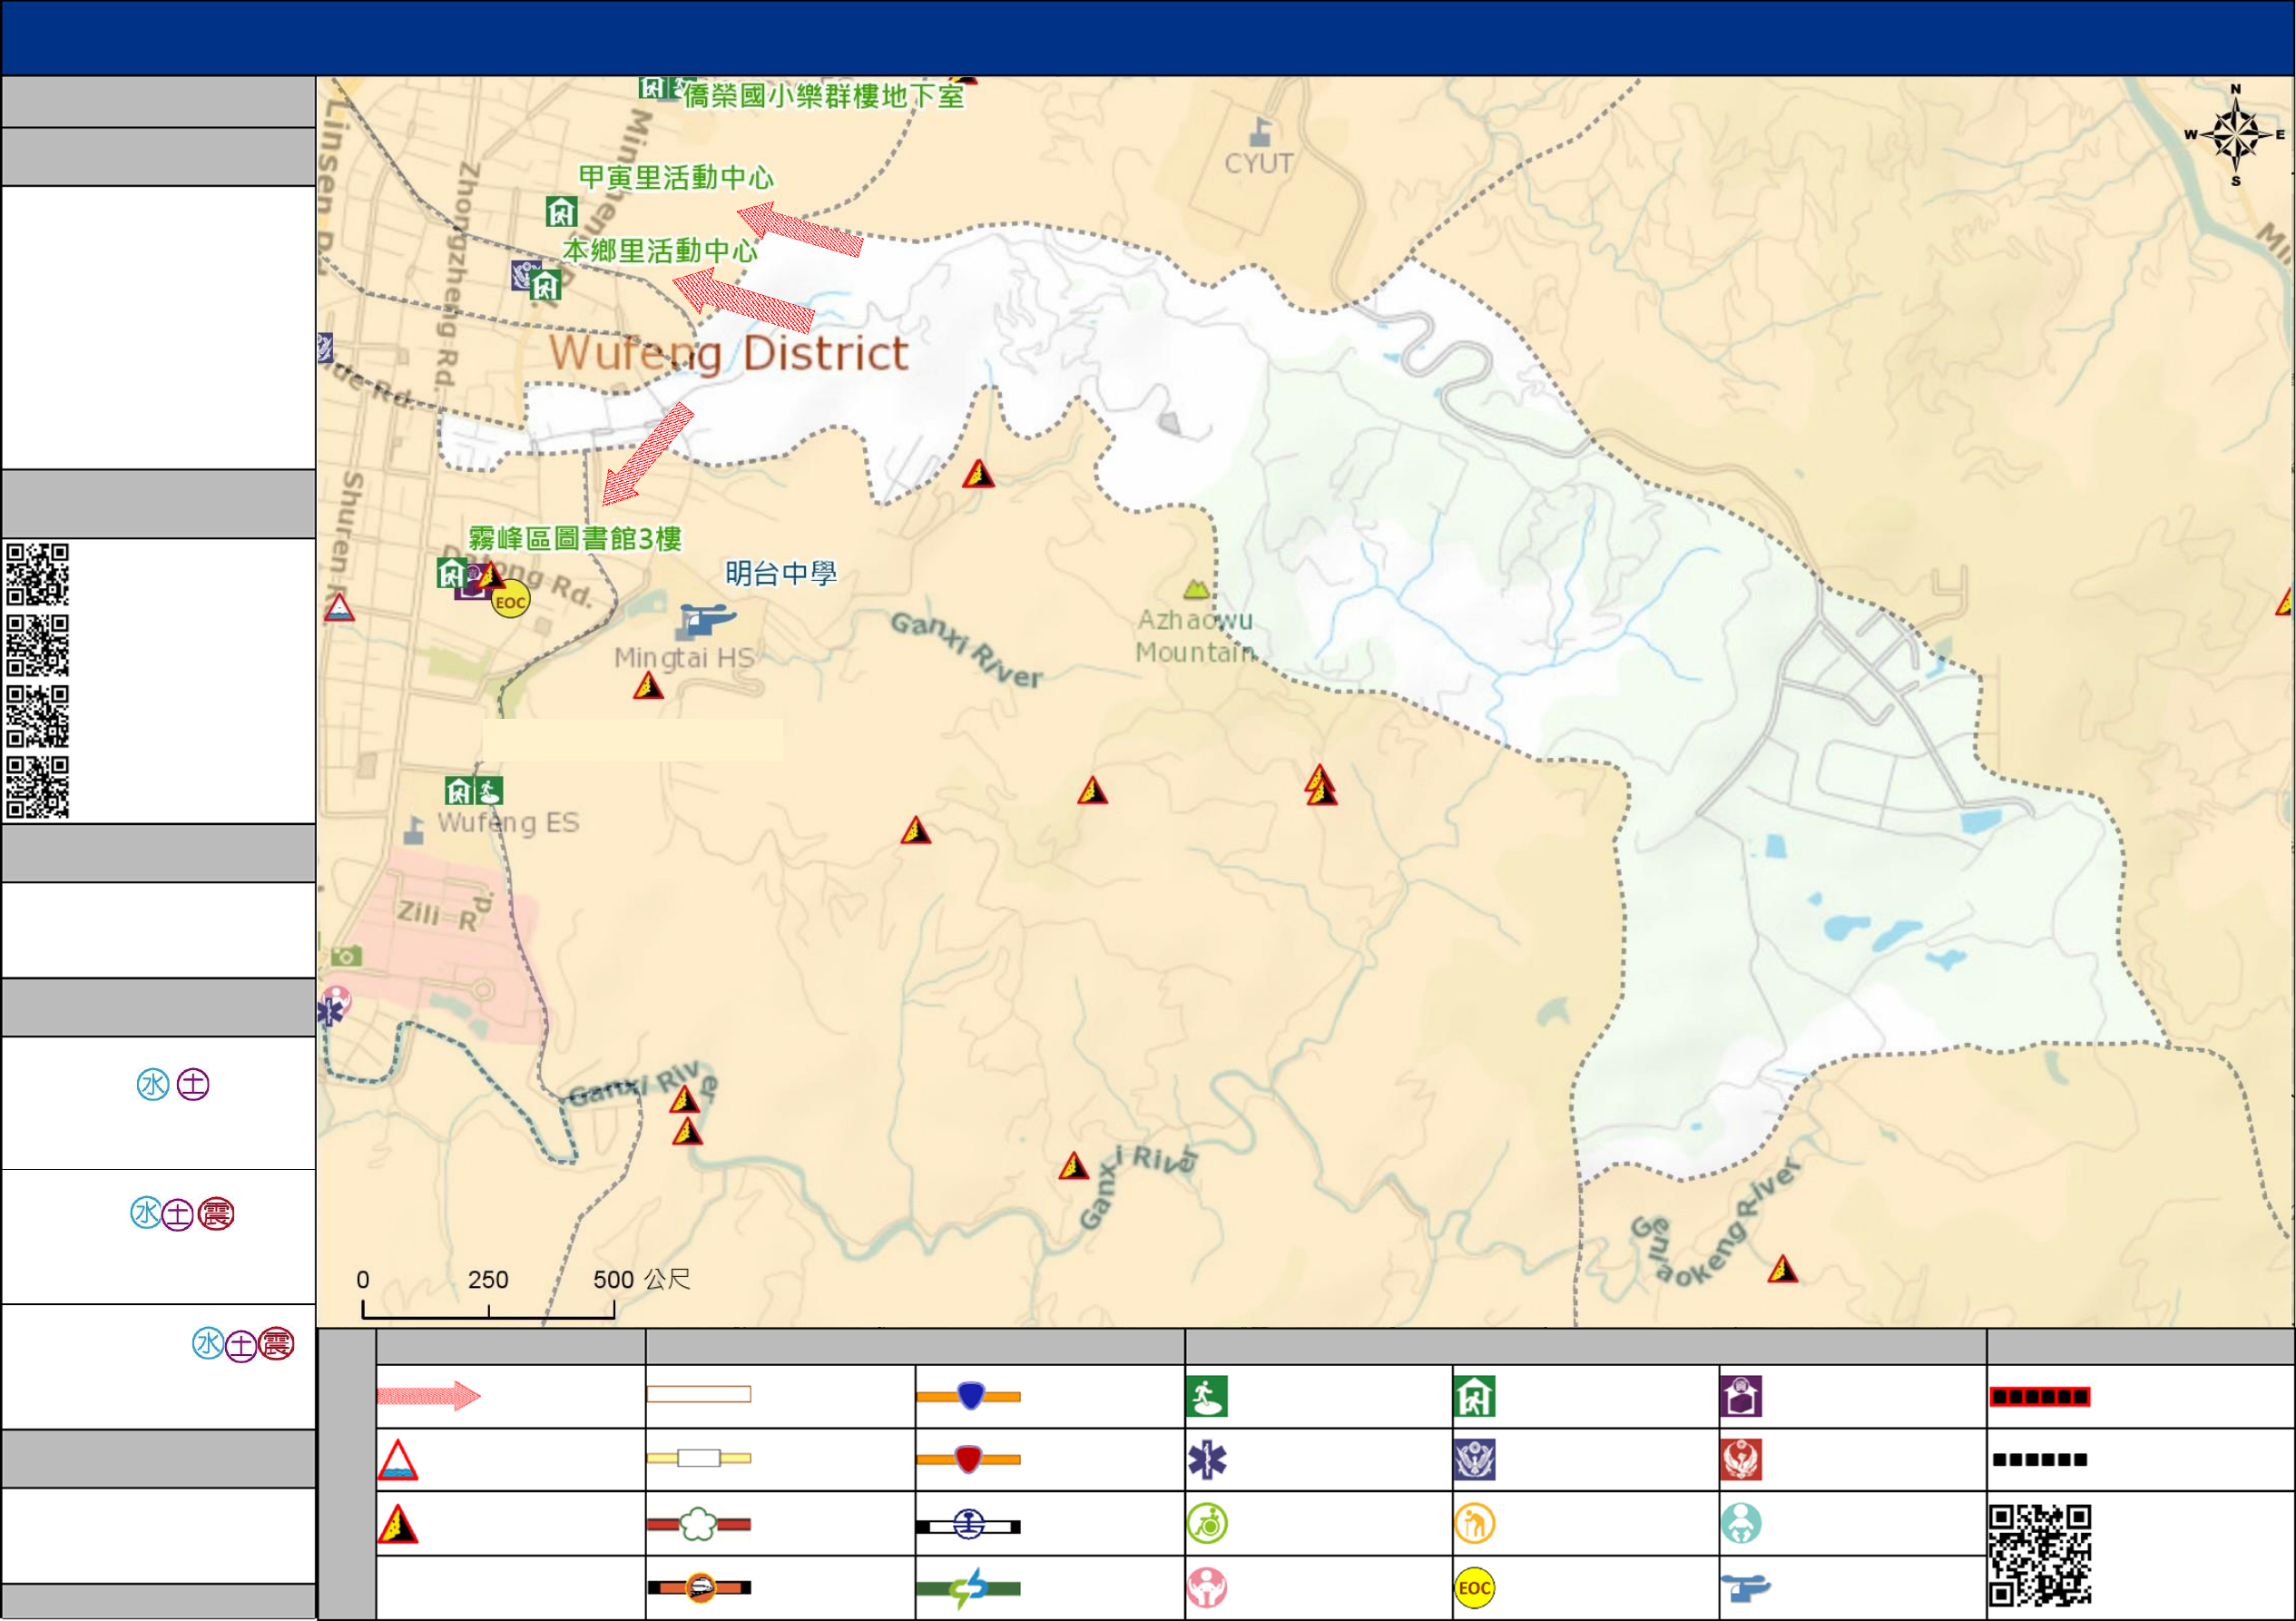Click the high-speed rail train legend symbol
Viewport: 2296px width, 1621px height.
pos(699,1587)
